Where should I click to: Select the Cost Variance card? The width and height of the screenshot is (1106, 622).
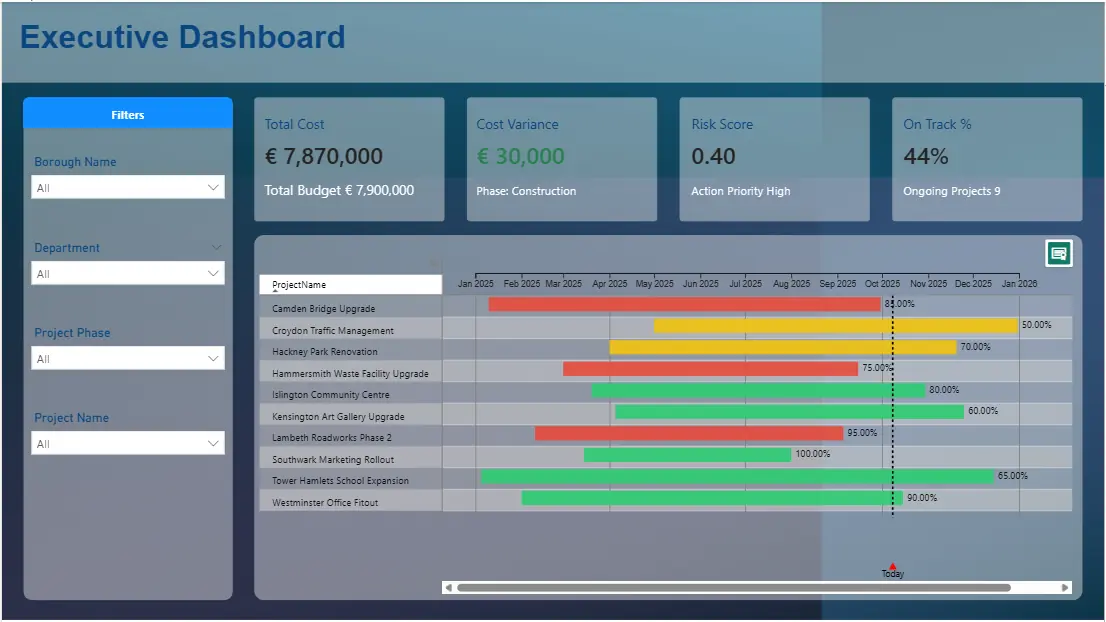click(x=561, y=159)
